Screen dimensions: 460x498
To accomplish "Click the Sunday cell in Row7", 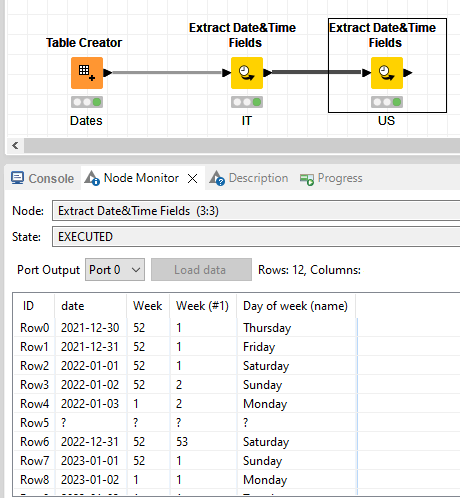I will pos(262,461).
